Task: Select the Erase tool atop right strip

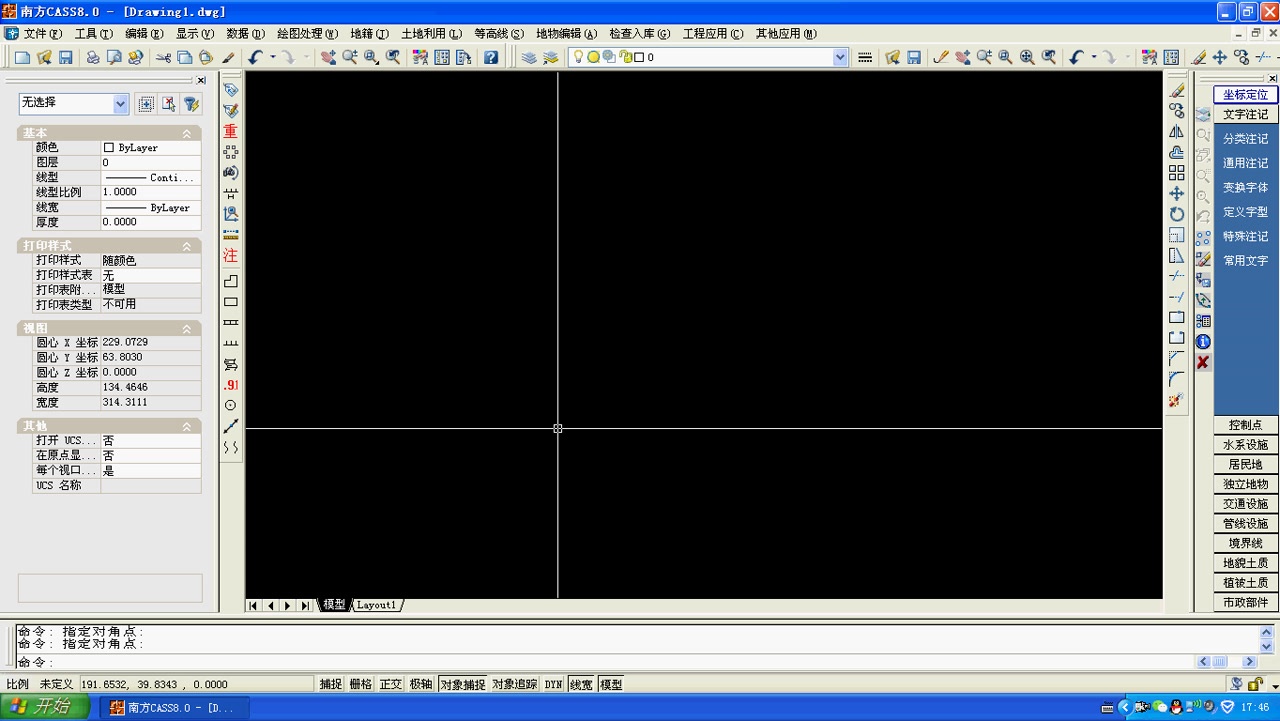Action: 1177,91
